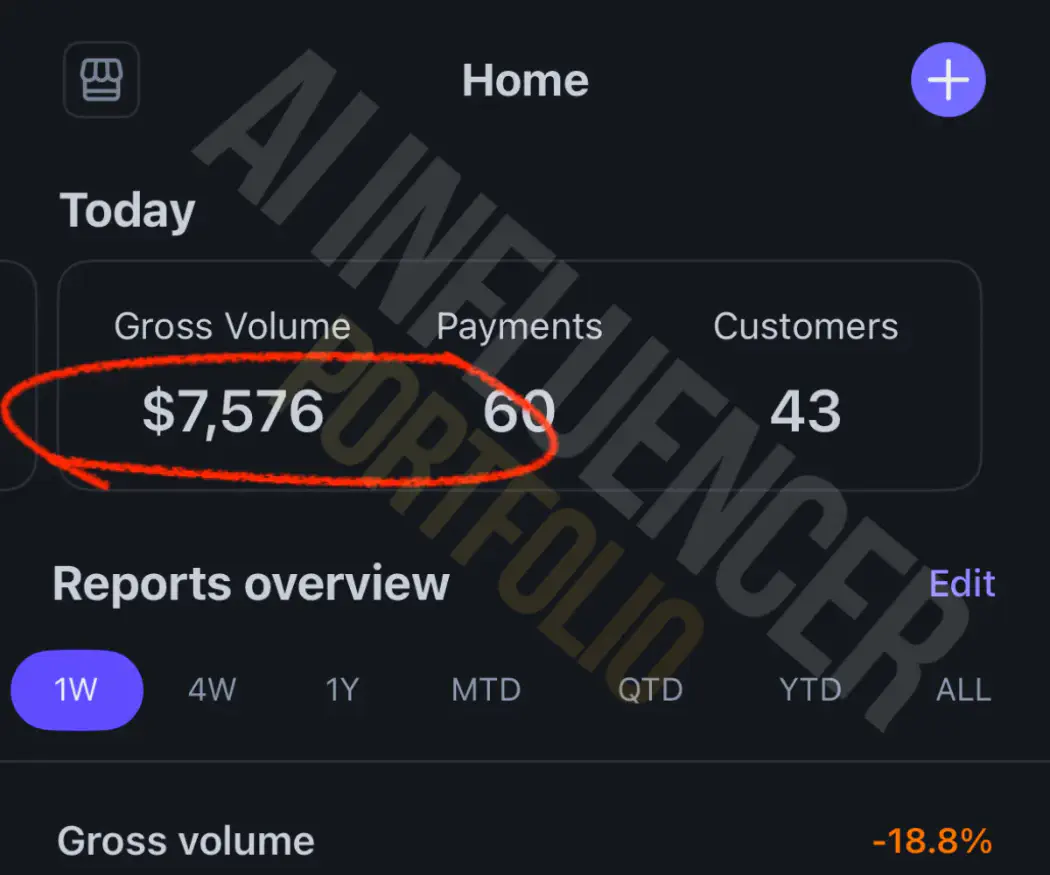Select the QTD range tab
The height and width of the screenshot is (875, 1050).
coord(650,690)
